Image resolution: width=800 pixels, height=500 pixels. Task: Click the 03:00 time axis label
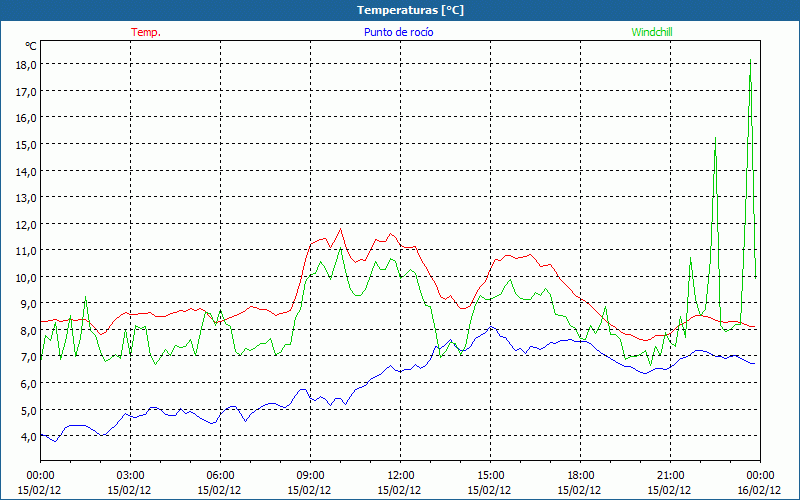[130, 476]
